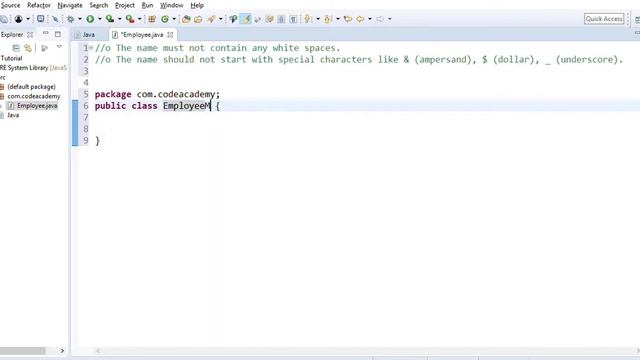Expand the Next Annotation dropdown arrow
The image size is (640, 360).
click(x=318, y=19)
